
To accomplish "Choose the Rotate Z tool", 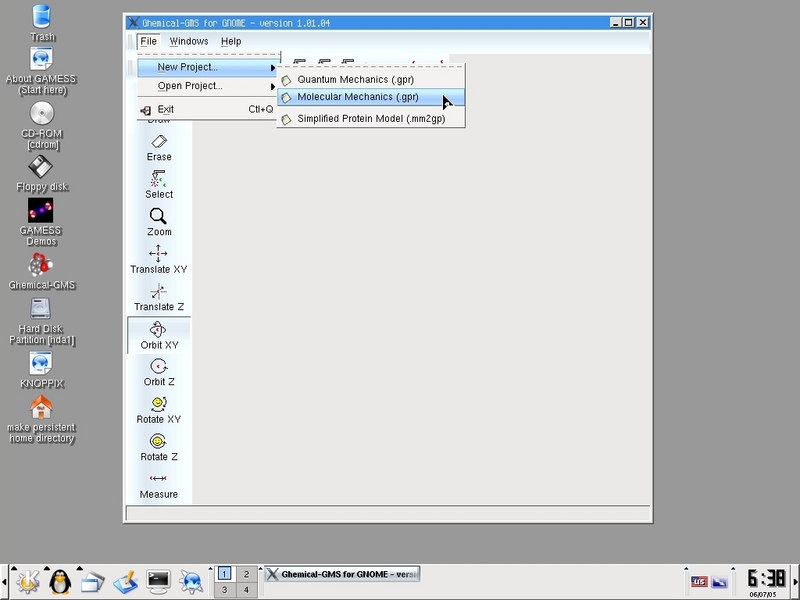I will click(x=158, y=447).
